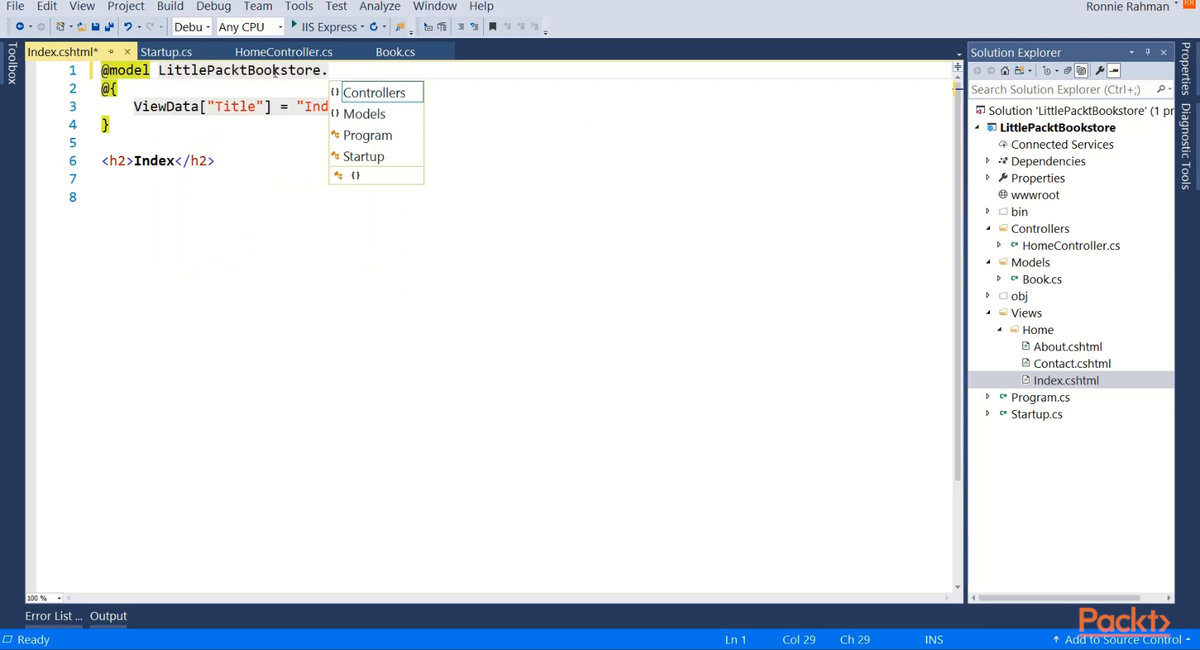Screen dimensions: 1200x650
Task: Open the Debug menu
Action: click(x=213, y=6)
